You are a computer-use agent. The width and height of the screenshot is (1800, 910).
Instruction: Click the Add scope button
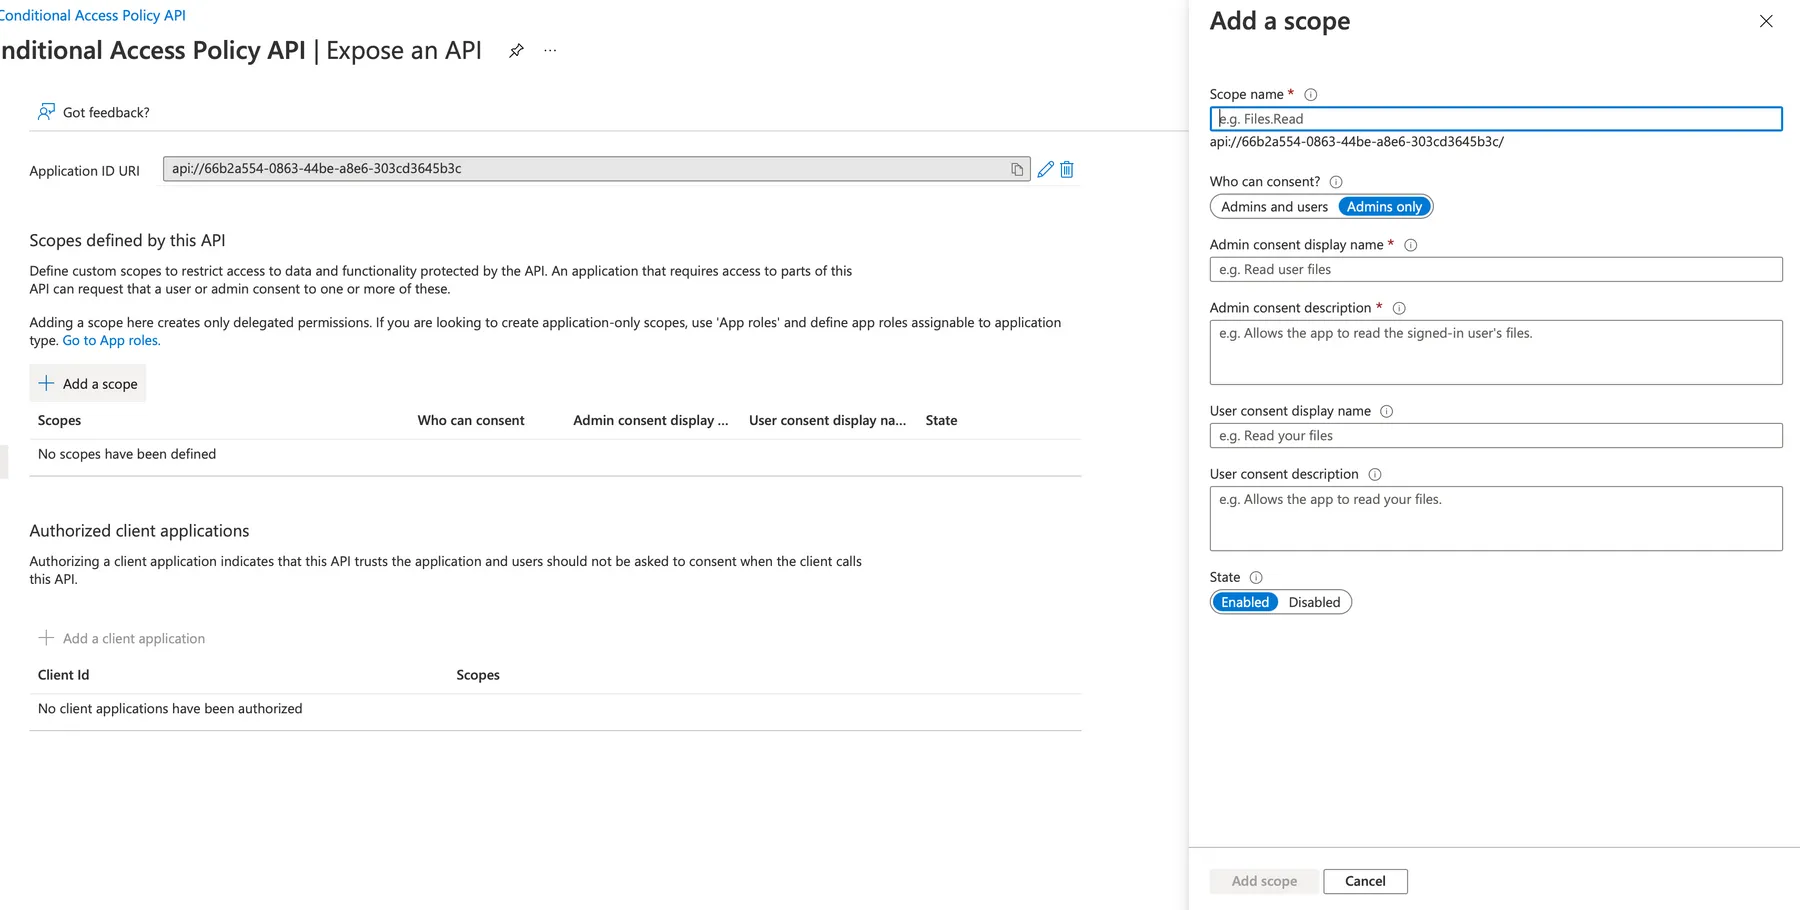tap(1264, 881)
